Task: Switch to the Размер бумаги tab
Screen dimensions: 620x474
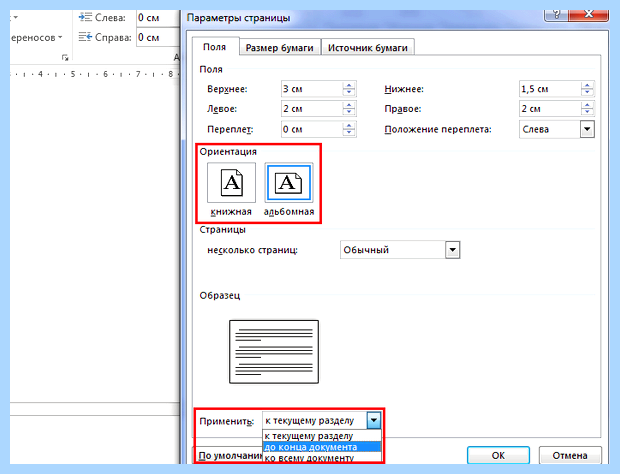Action: (x=280, y=48)
